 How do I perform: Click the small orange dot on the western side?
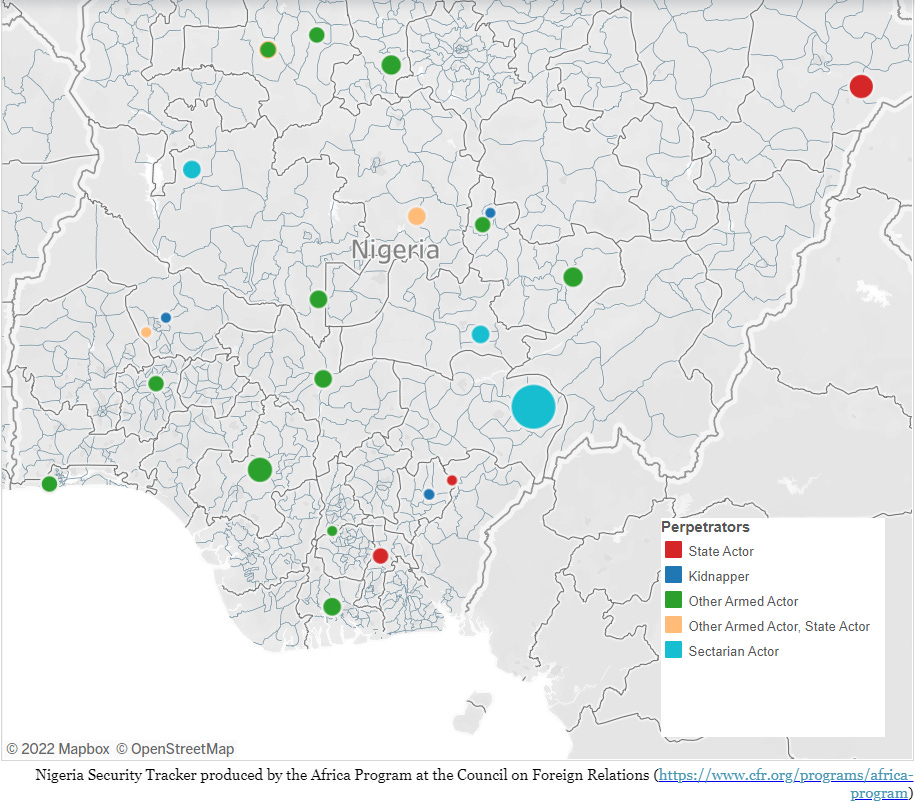[145, 332]
